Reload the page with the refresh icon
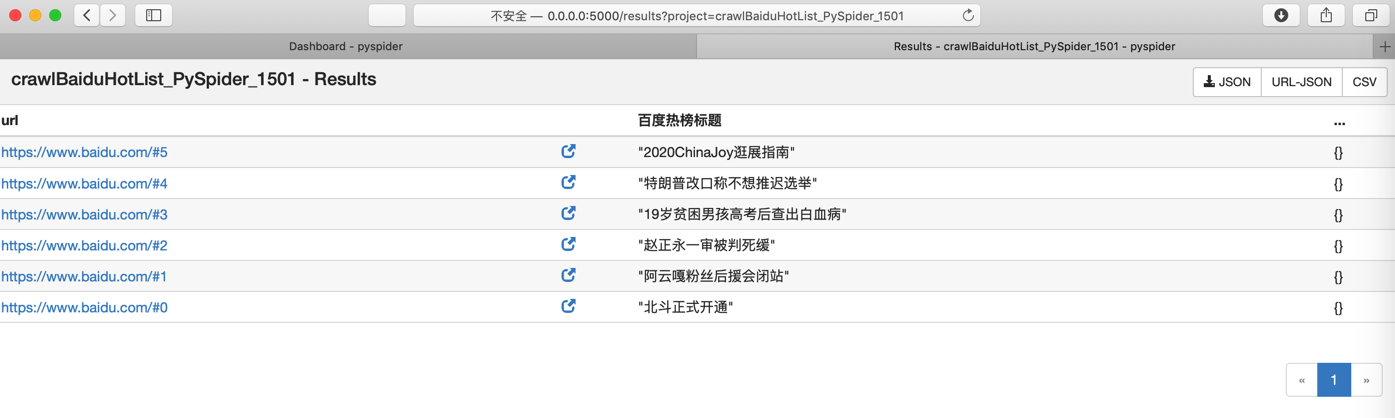Screen dimensions: 1395x418 (968, 15)
